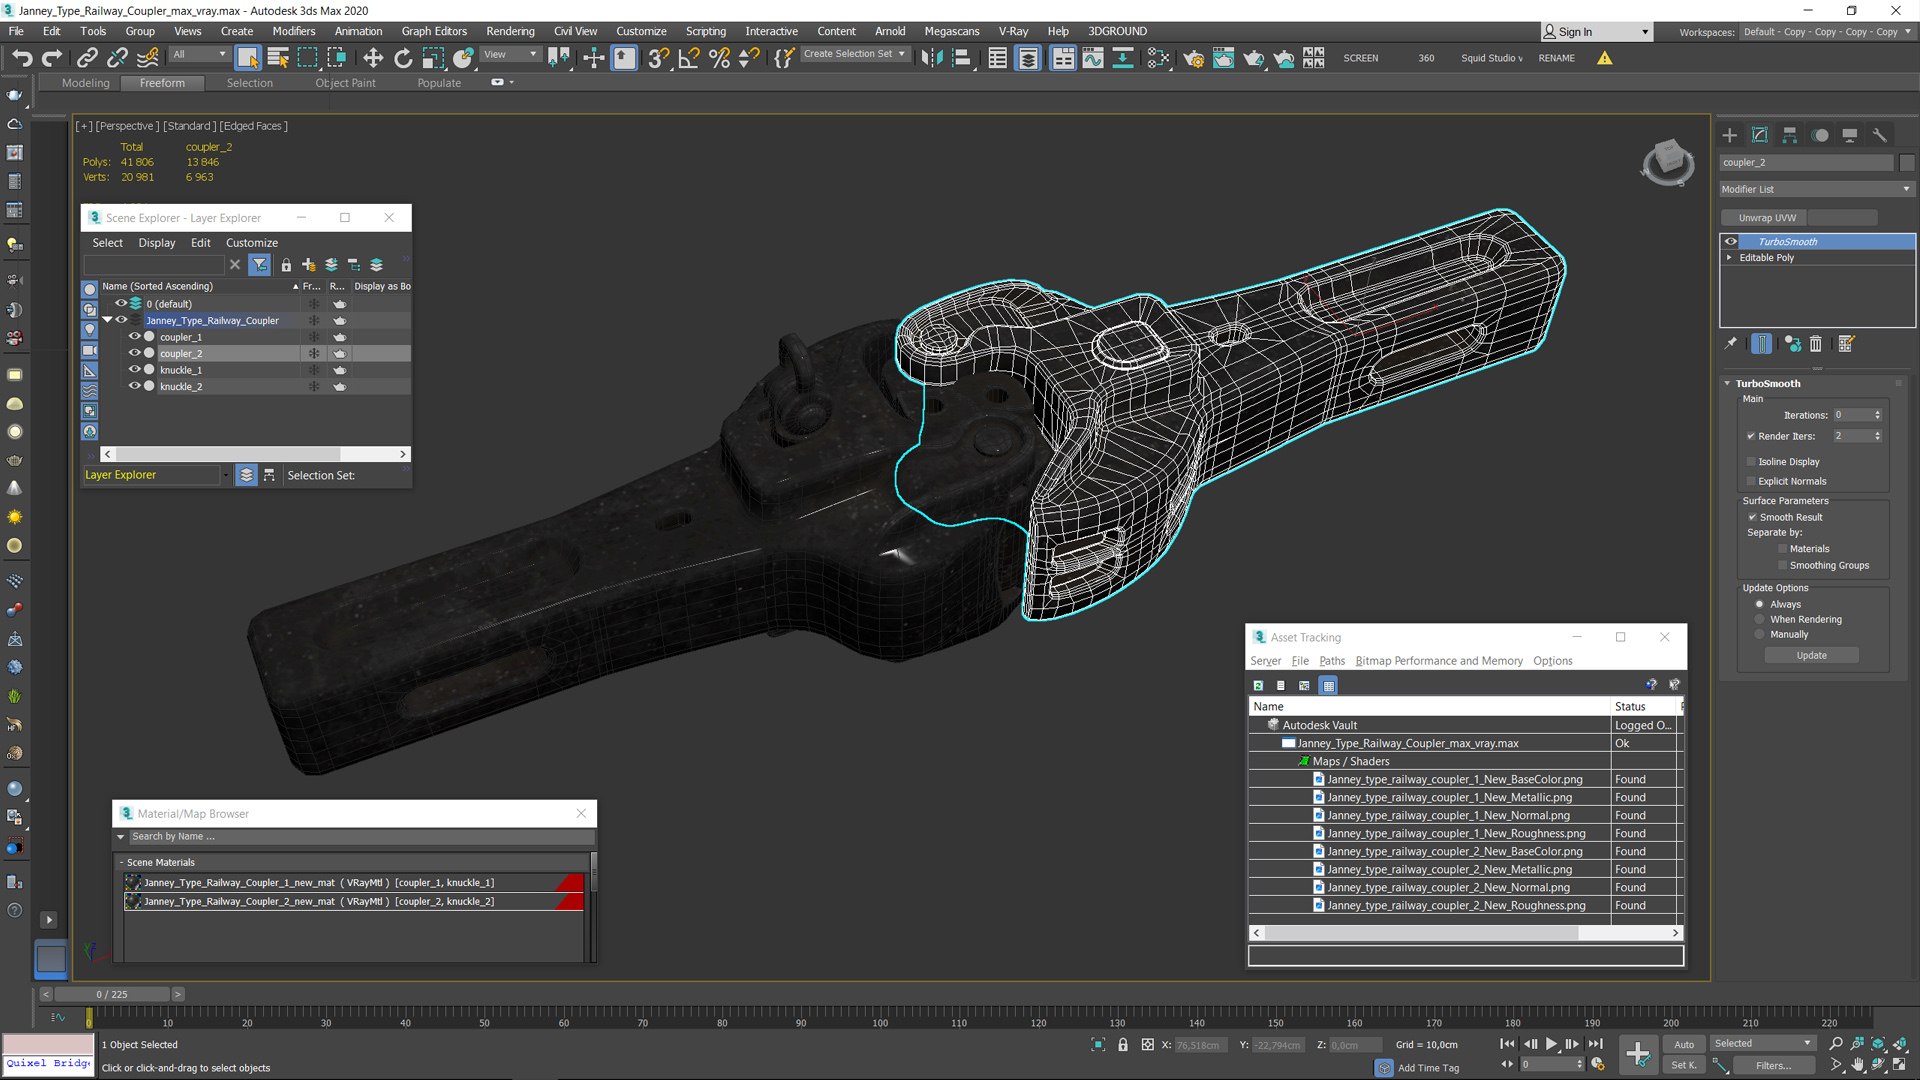Select the Move transform tool
Viewport: 1920px width, 1080px height.
[x=372, y=58]
